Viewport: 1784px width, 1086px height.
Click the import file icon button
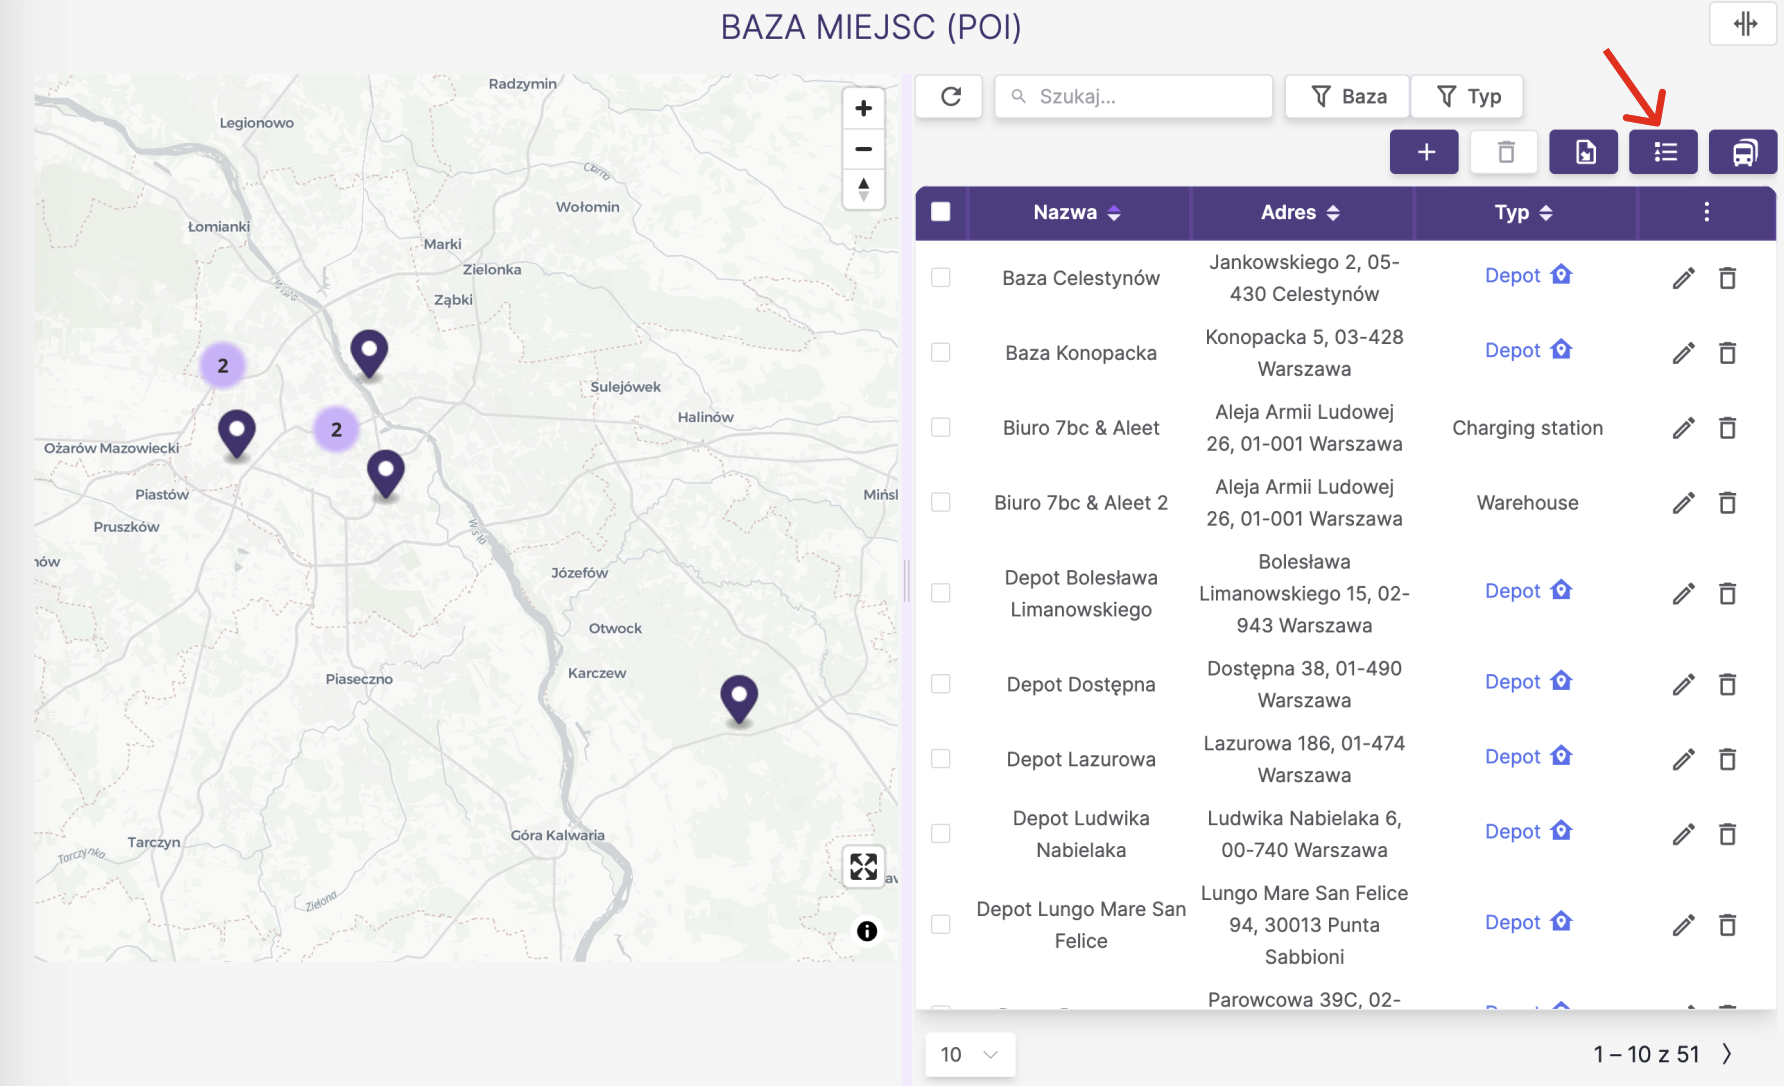1584,152
